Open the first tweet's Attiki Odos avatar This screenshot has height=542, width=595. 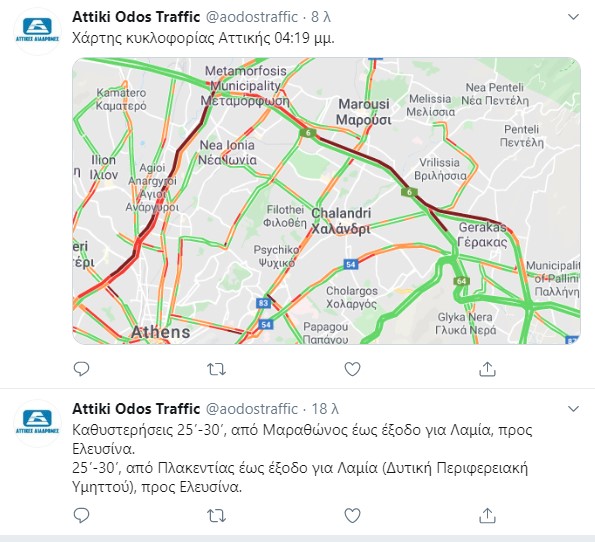(x=37, y=31)
